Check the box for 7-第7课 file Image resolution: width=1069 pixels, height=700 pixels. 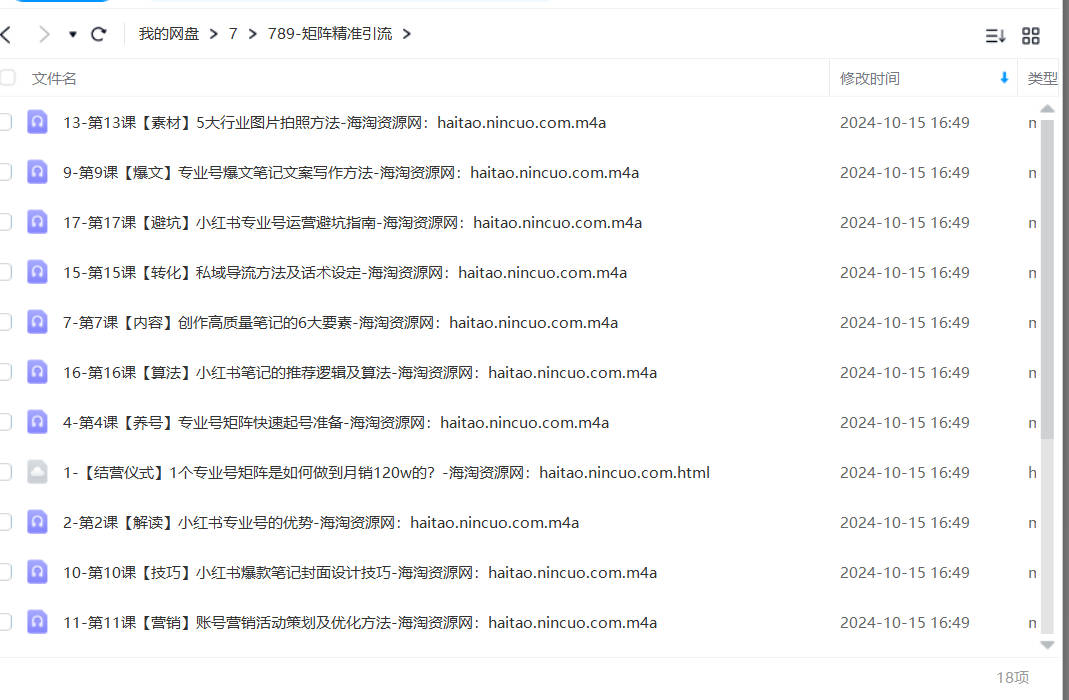pyautogui.click(x=5, y=322)
